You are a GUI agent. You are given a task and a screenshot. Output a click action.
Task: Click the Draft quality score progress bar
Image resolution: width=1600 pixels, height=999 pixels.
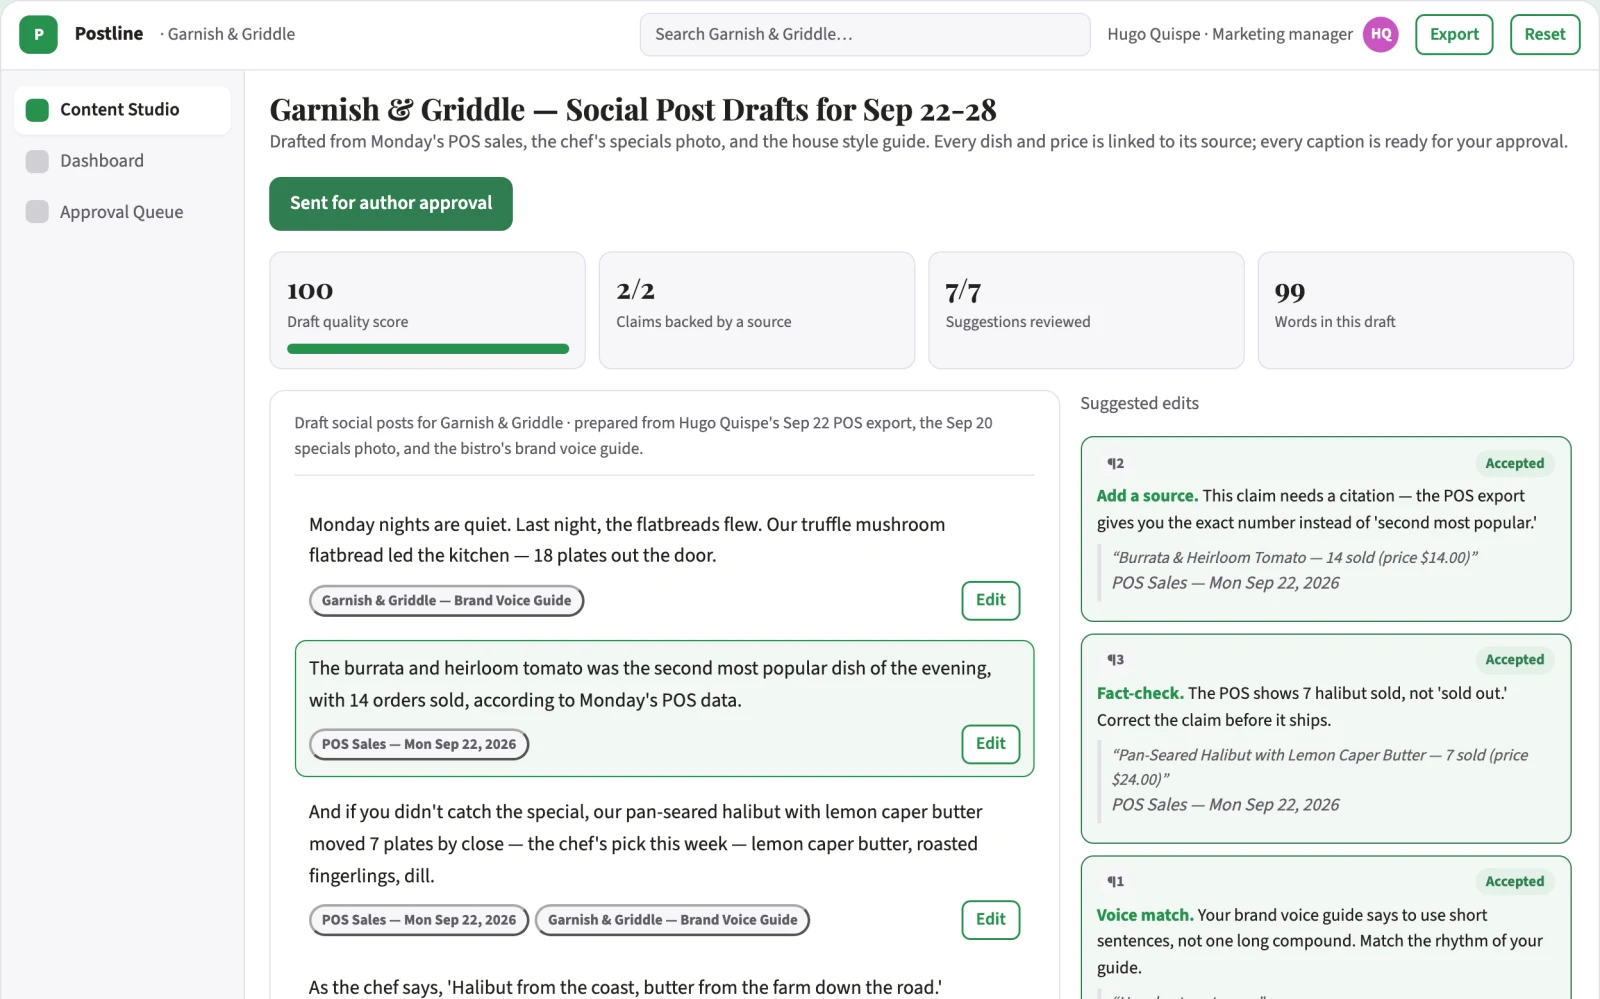coord(428,349)
